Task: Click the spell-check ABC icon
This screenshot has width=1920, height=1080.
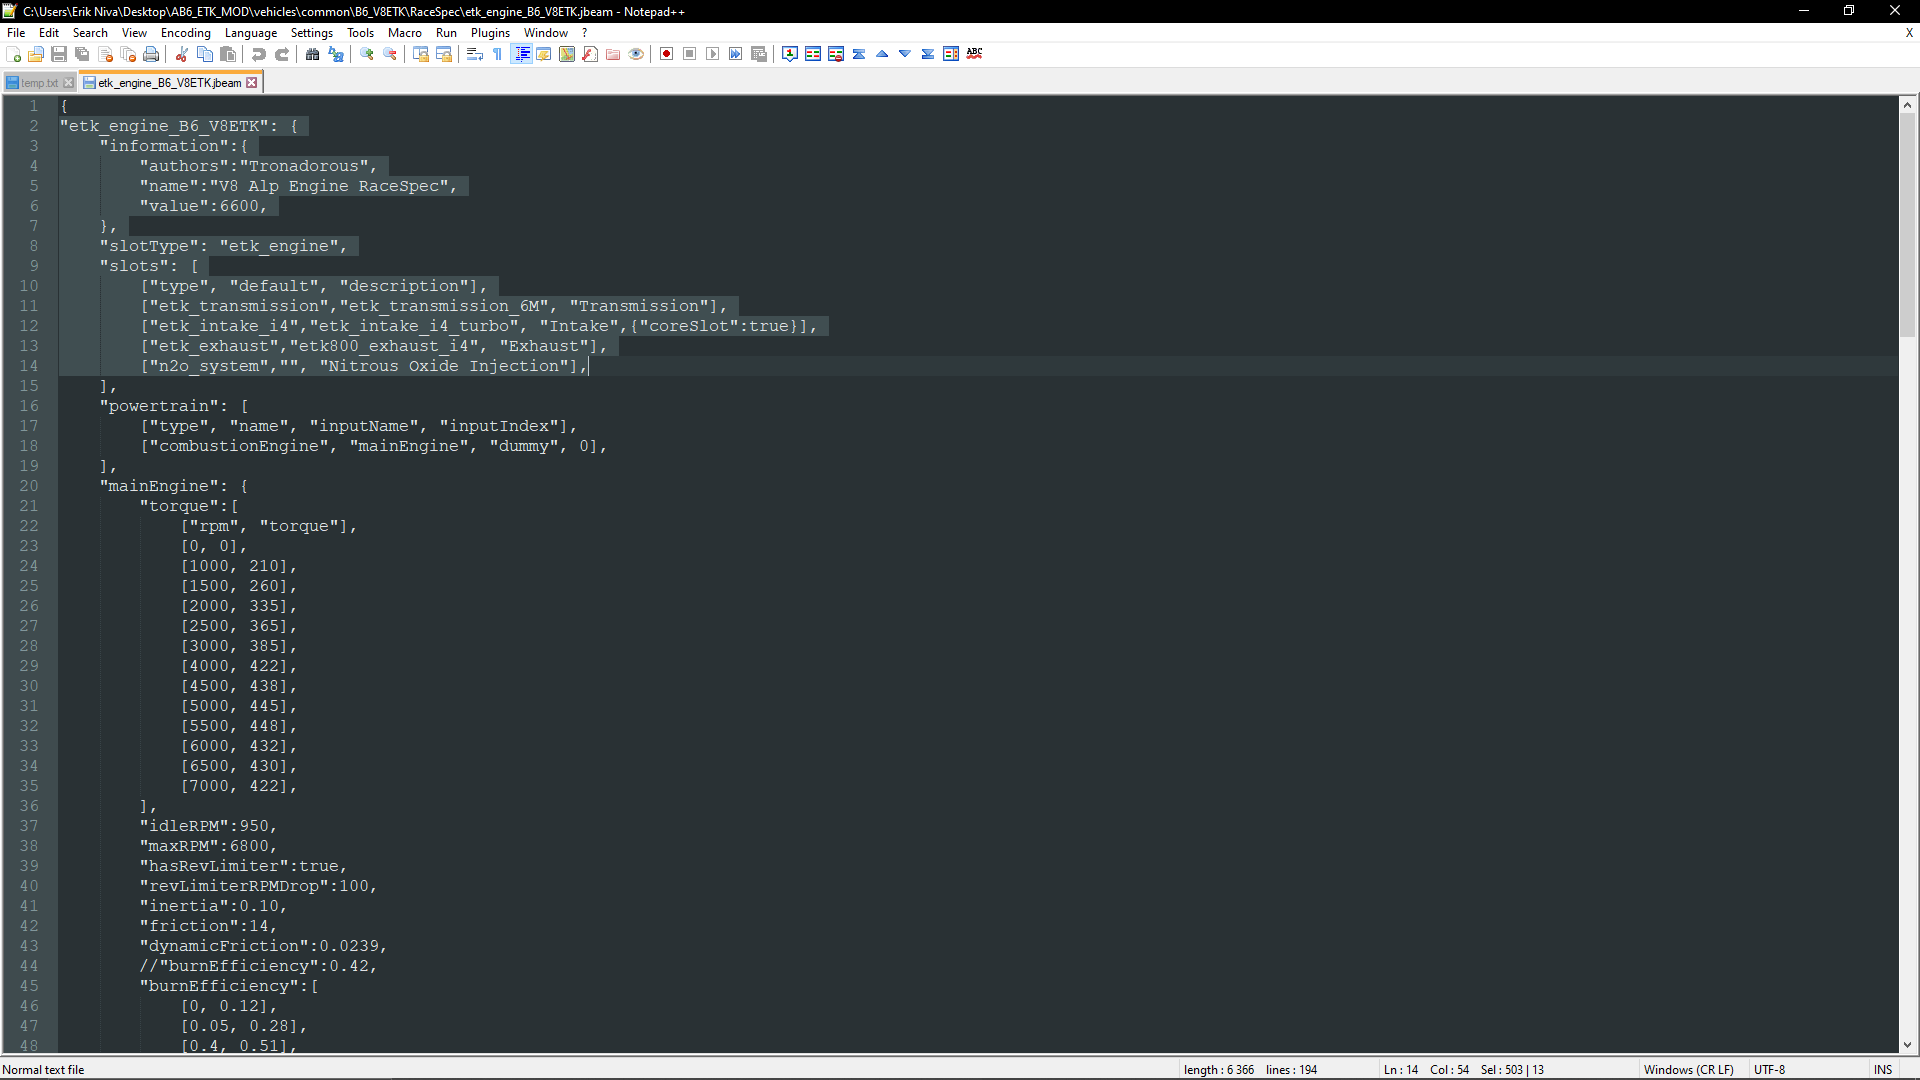Action: click(x=975, y=54)
